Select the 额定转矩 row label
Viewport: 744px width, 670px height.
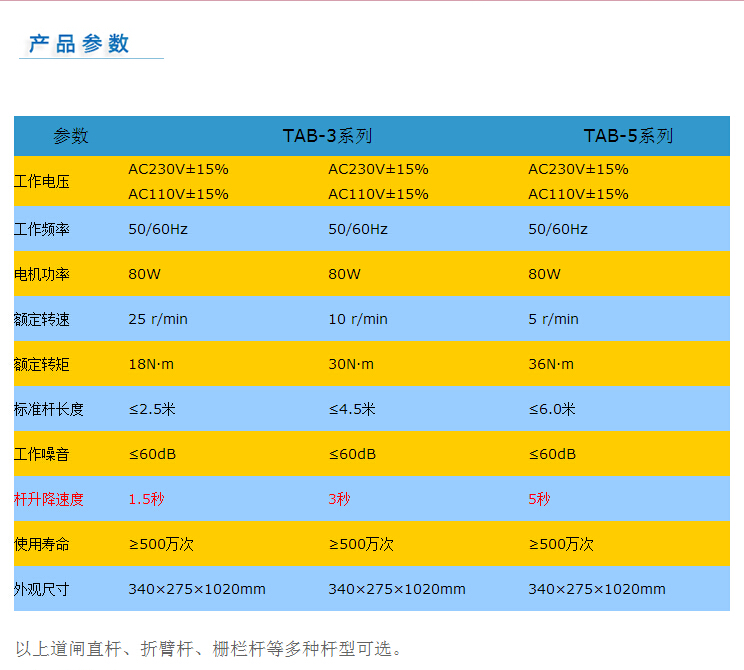(x=42, y=364)
